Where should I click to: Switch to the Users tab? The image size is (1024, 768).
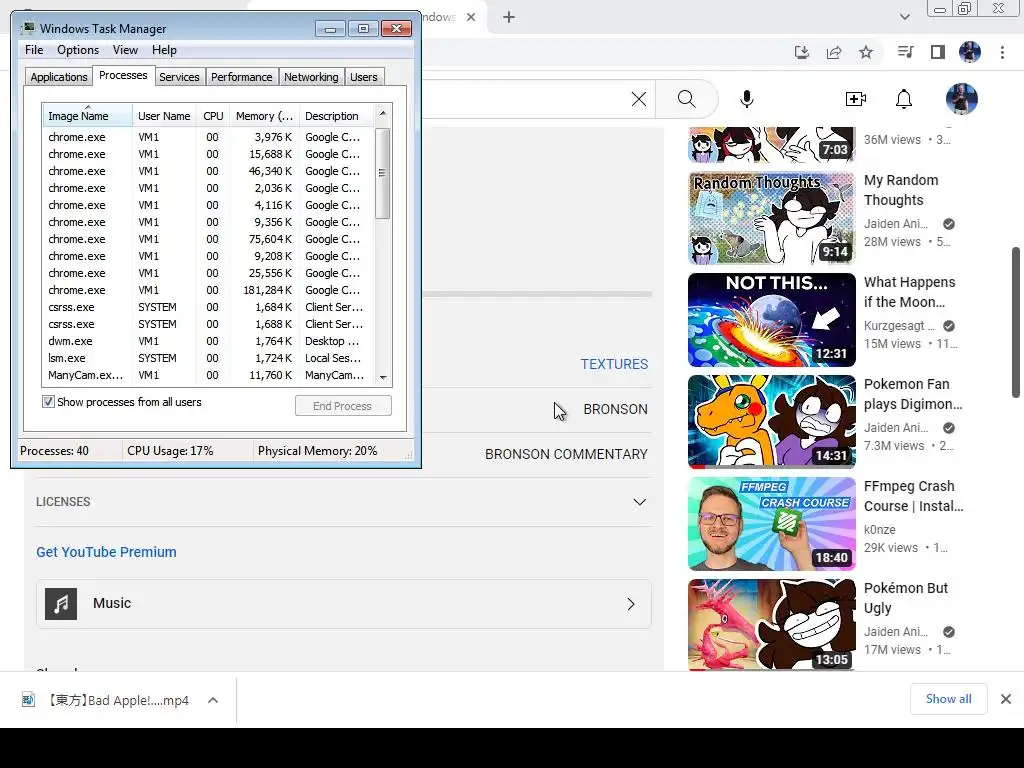point(364,77)
